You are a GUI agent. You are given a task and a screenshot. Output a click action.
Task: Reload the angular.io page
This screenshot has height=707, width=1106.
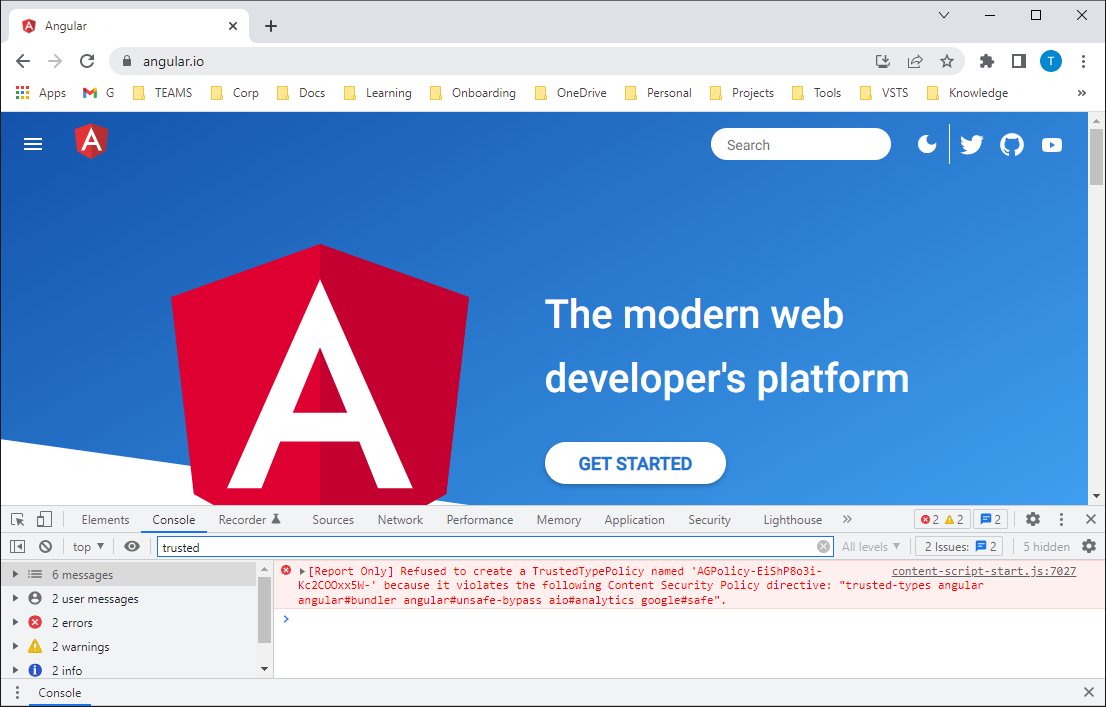coord(87,61)
